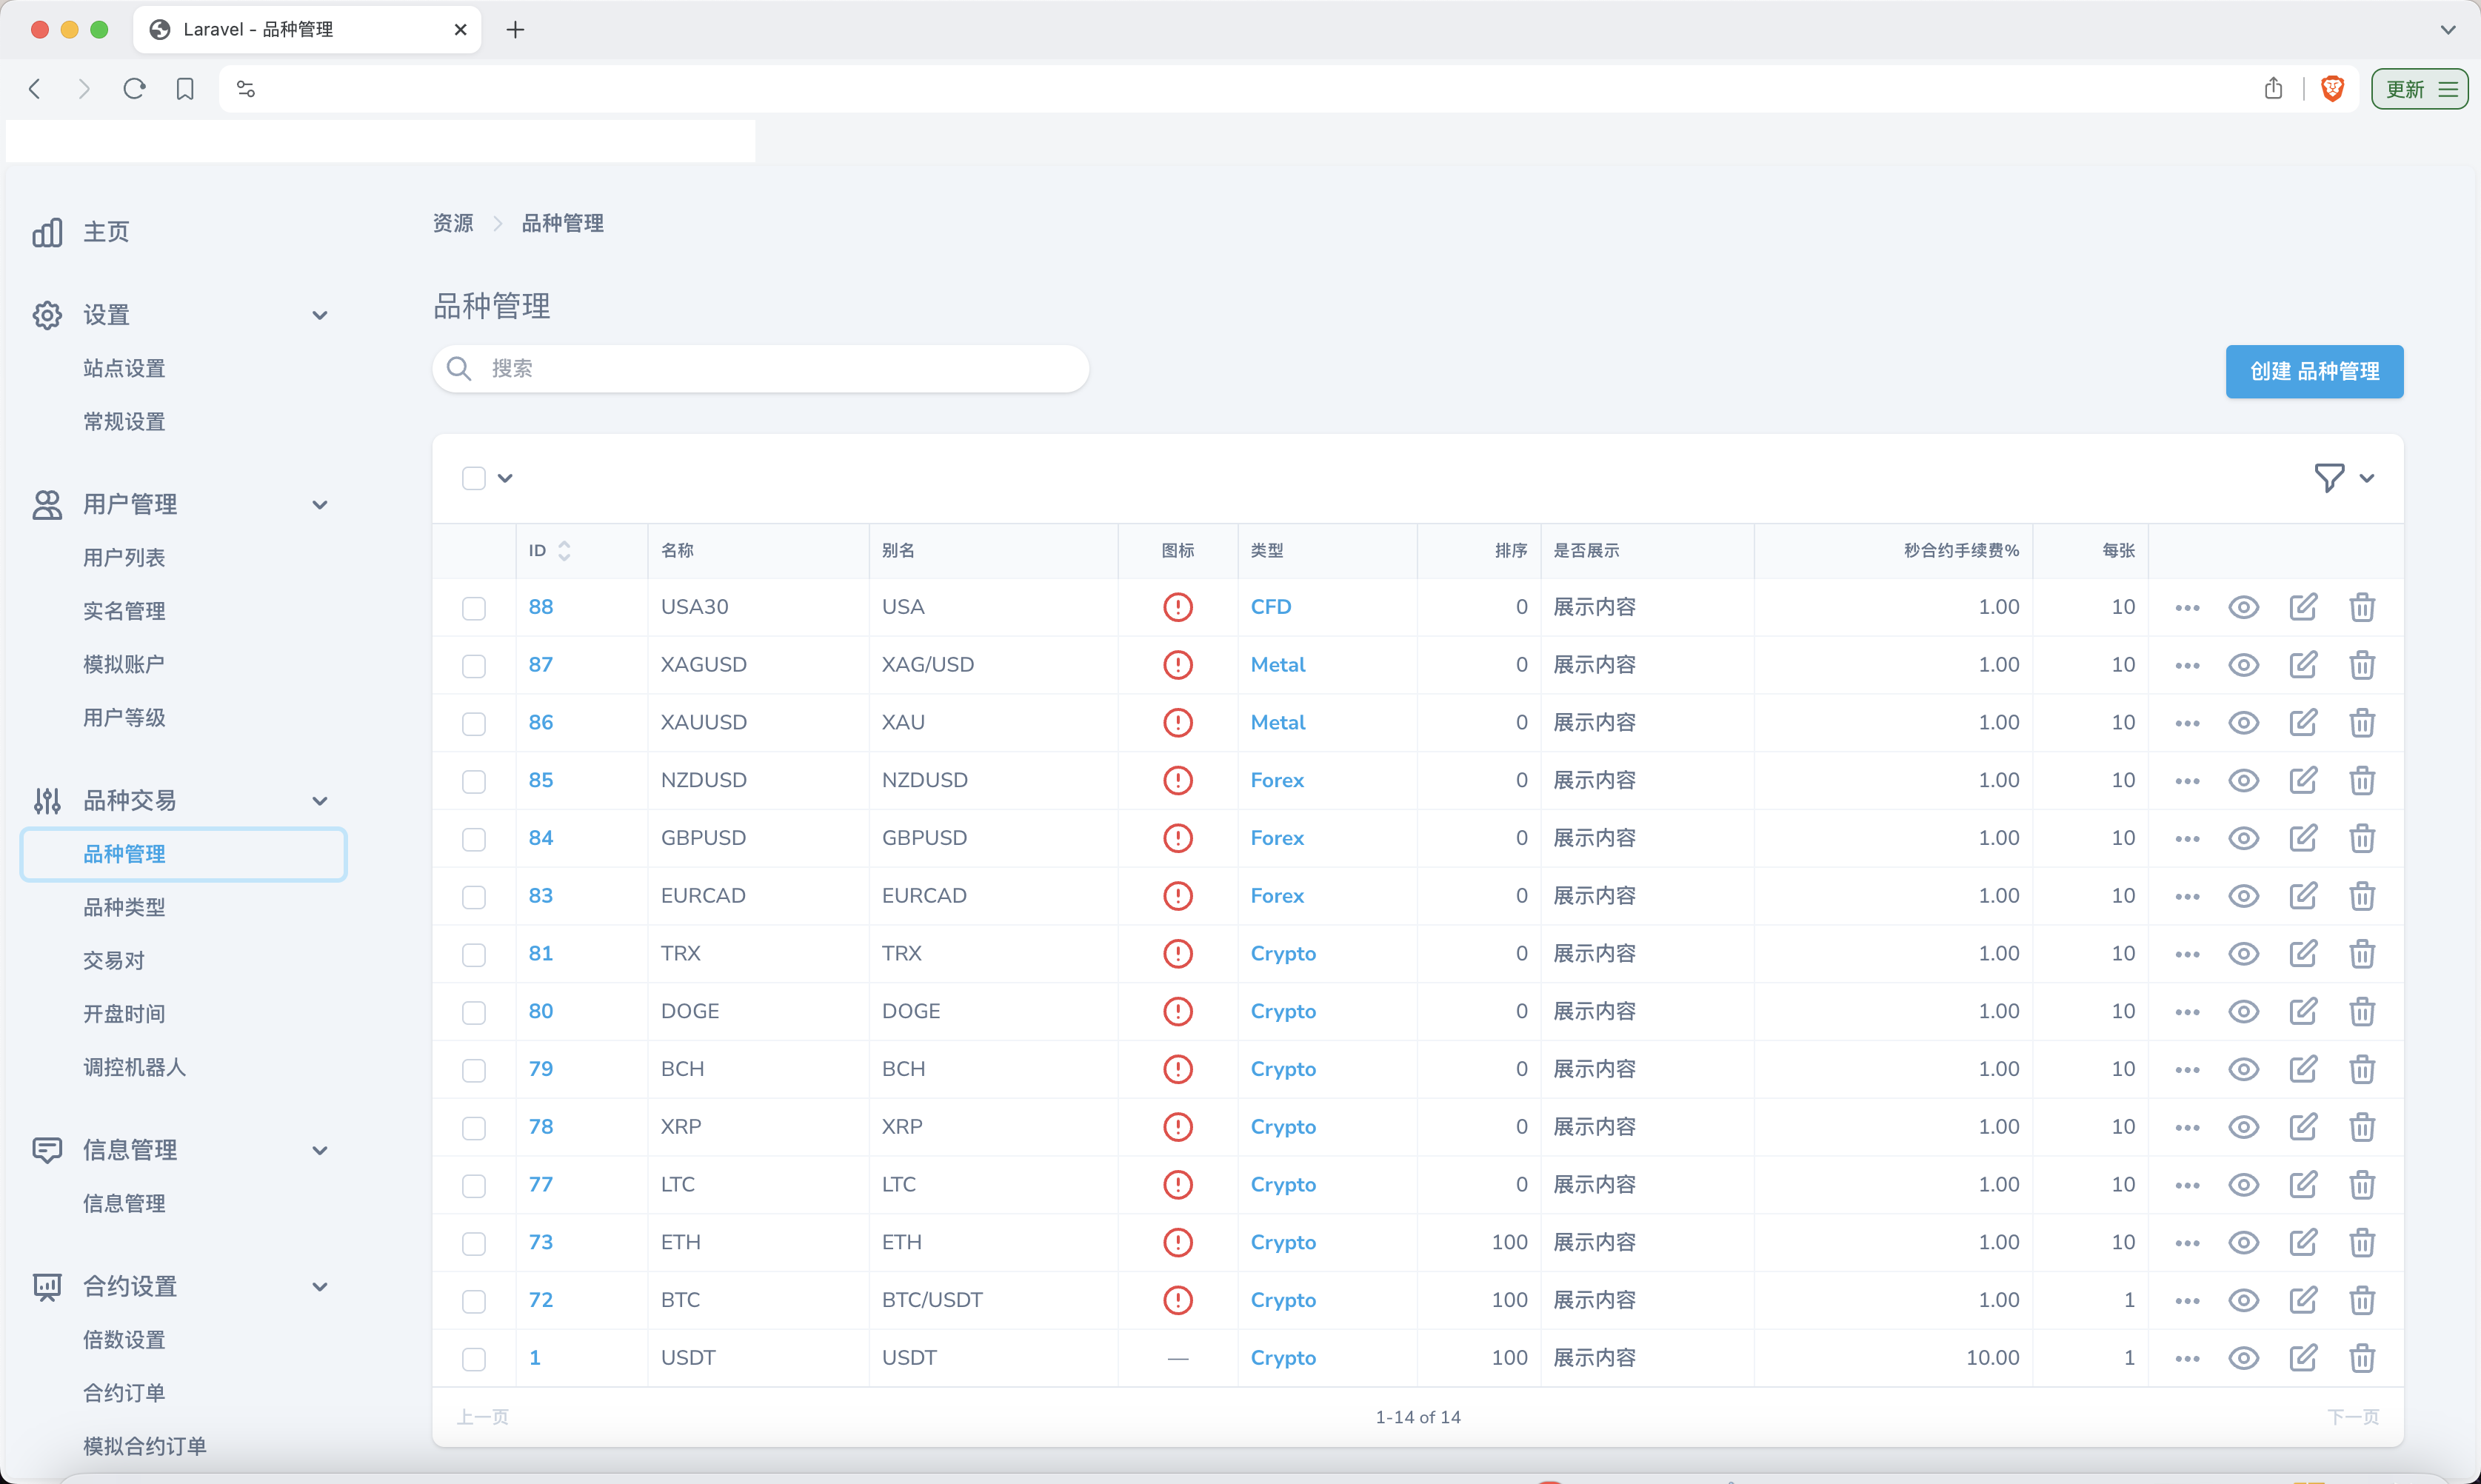Screen dimensions: 2481x1484
Task: Open record ID 88 link
Action: click(x=541, y=607)
